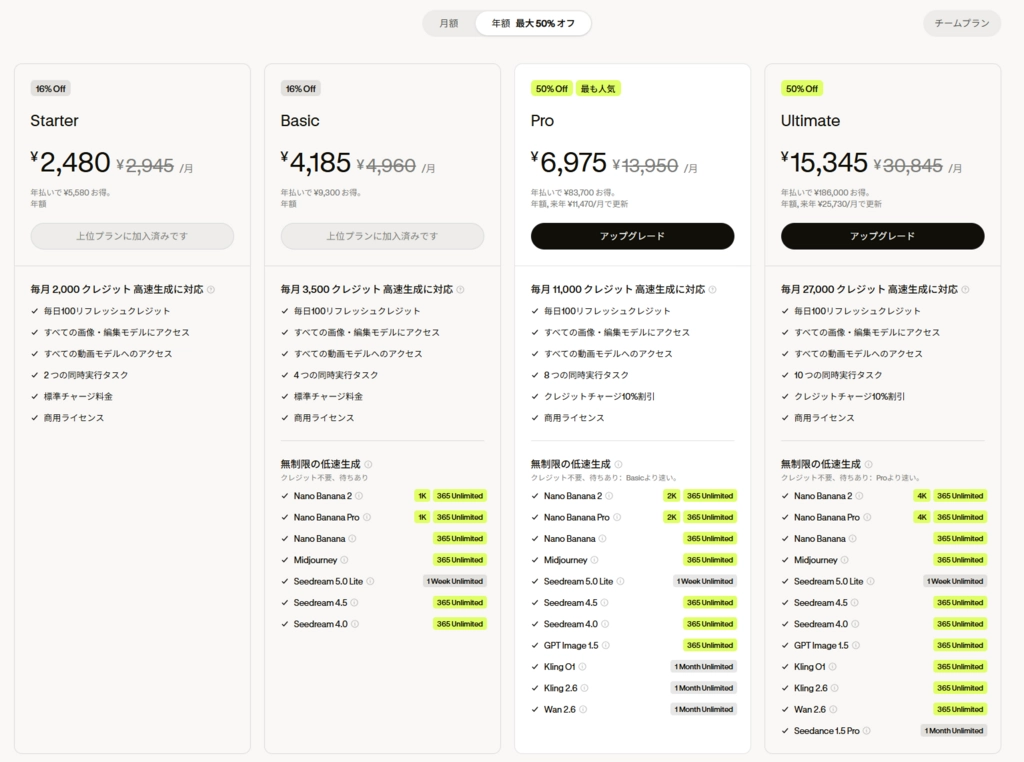Click info icon beside Pro 11,000 credits

[x=712, y=290]
